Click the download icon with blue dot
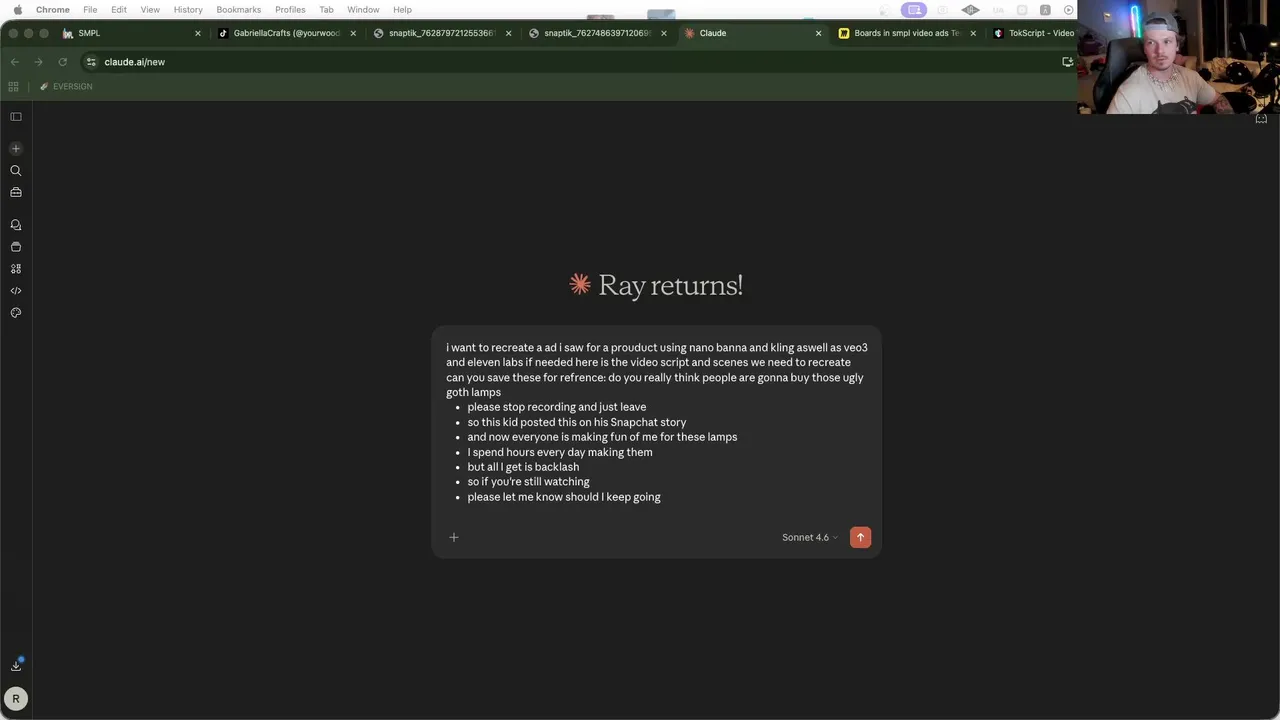This screenshot has height=720, width=1280. tap(16, 665)
